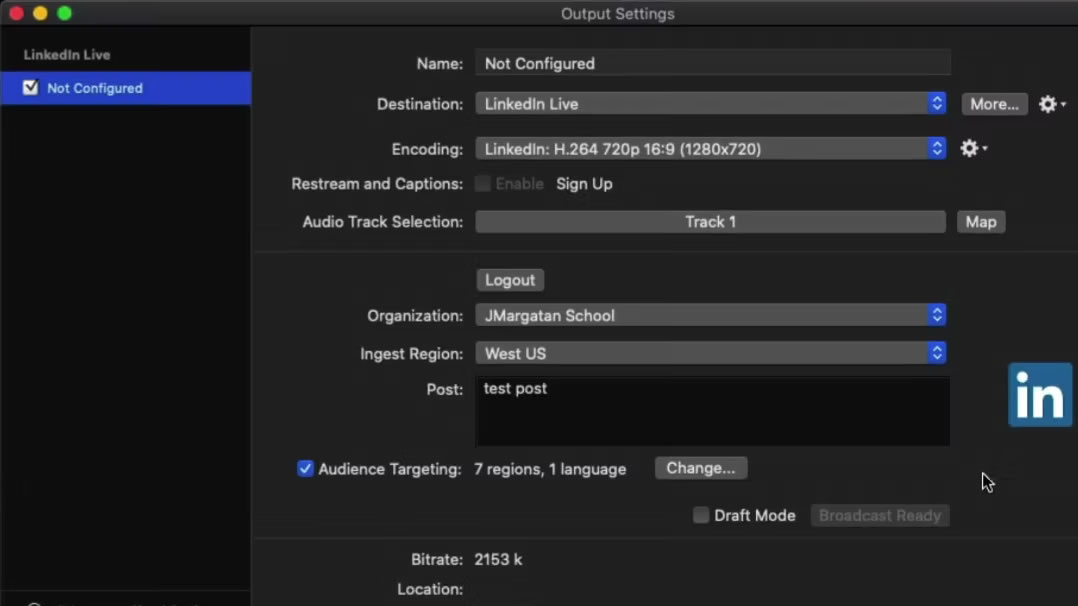
Task: Enable Restream and Captions checkbox
Action: (483, 184)
